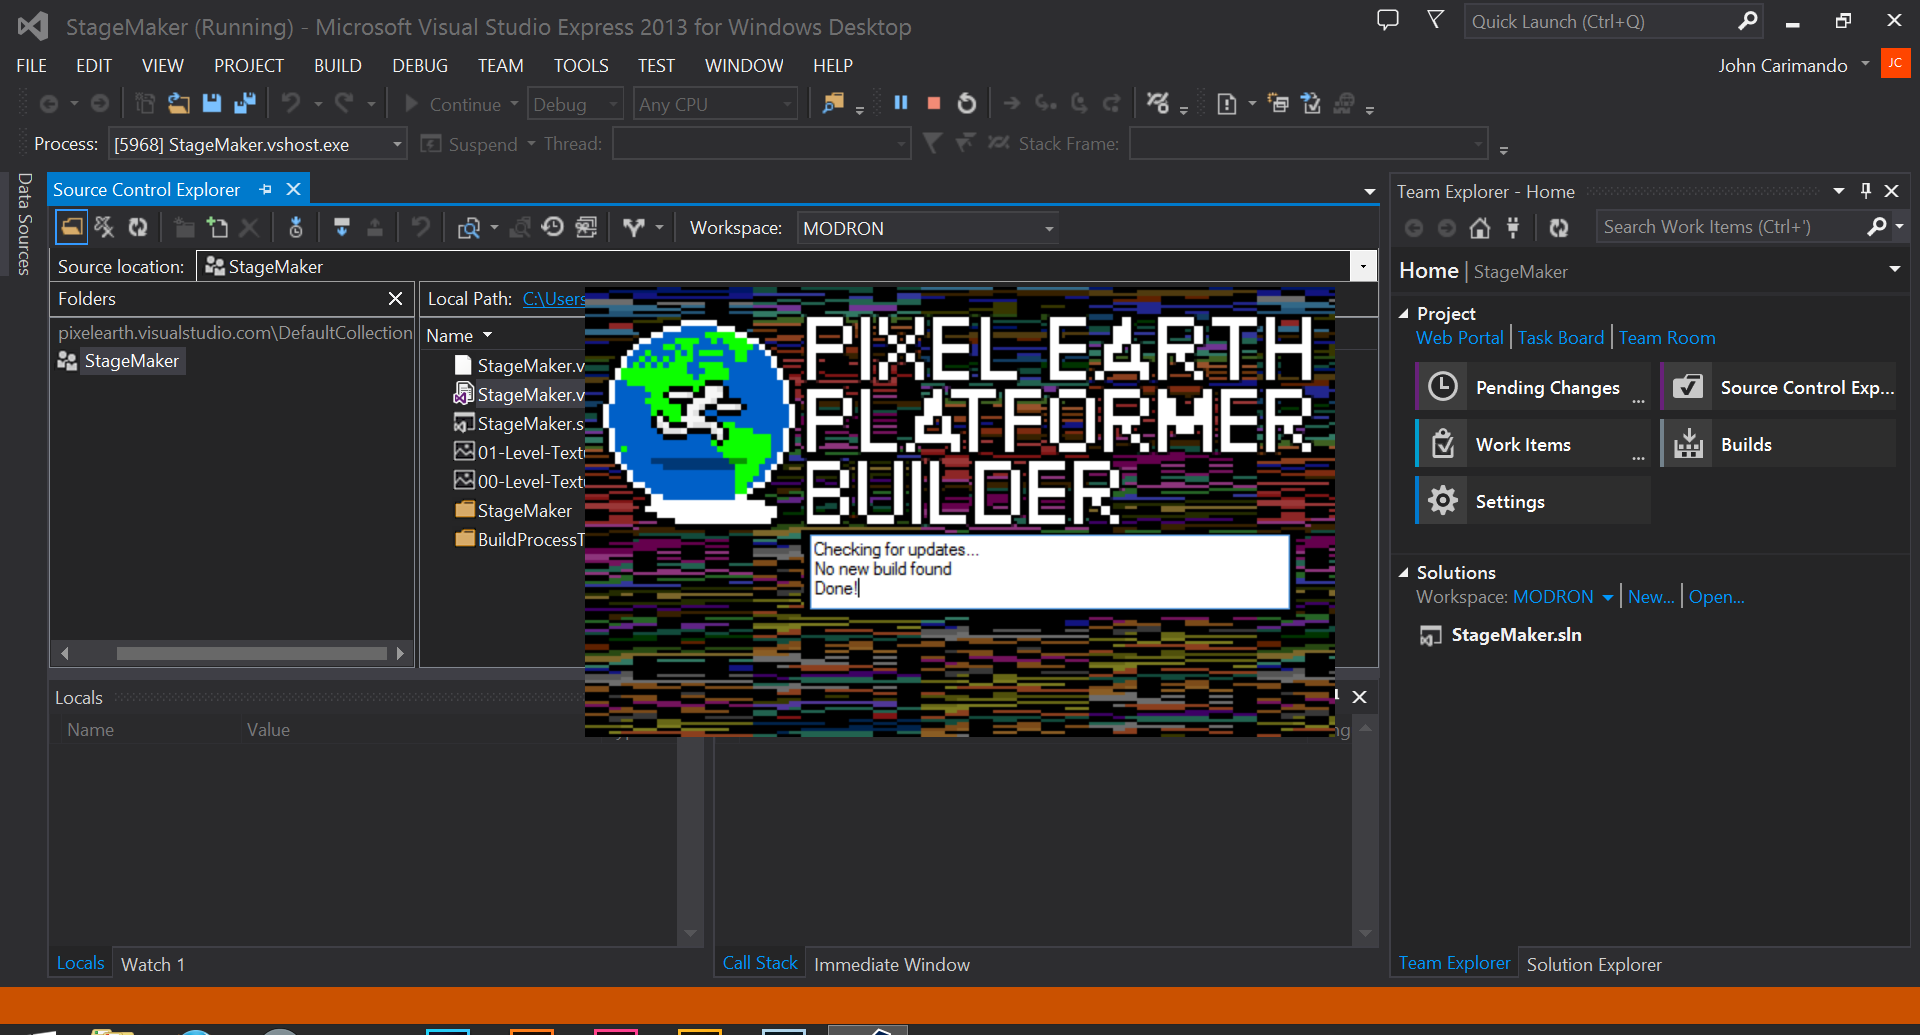Click the Compare Folders icon
1920x1035 pixels.
pyautogui.click(x=469, y=228)
